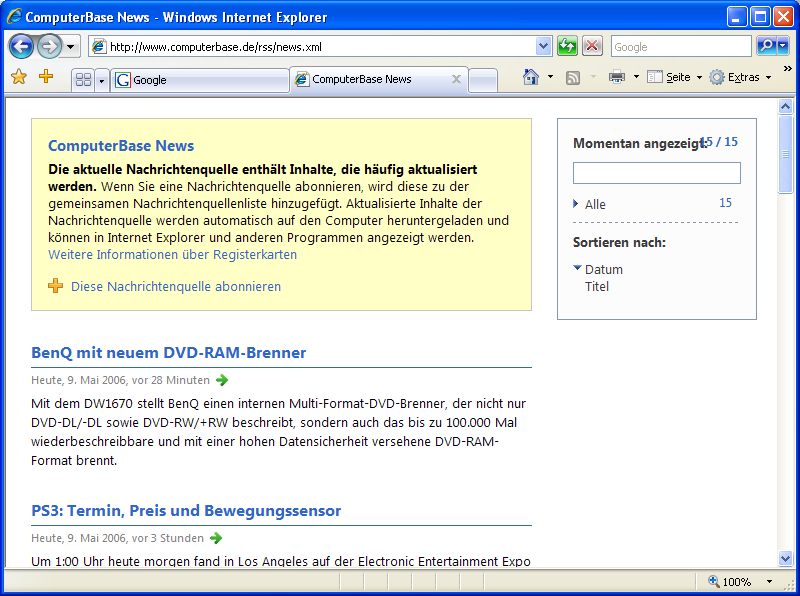Open the Extras menu
The height and width of the screenshot is (596, 800).
point(740,77)
